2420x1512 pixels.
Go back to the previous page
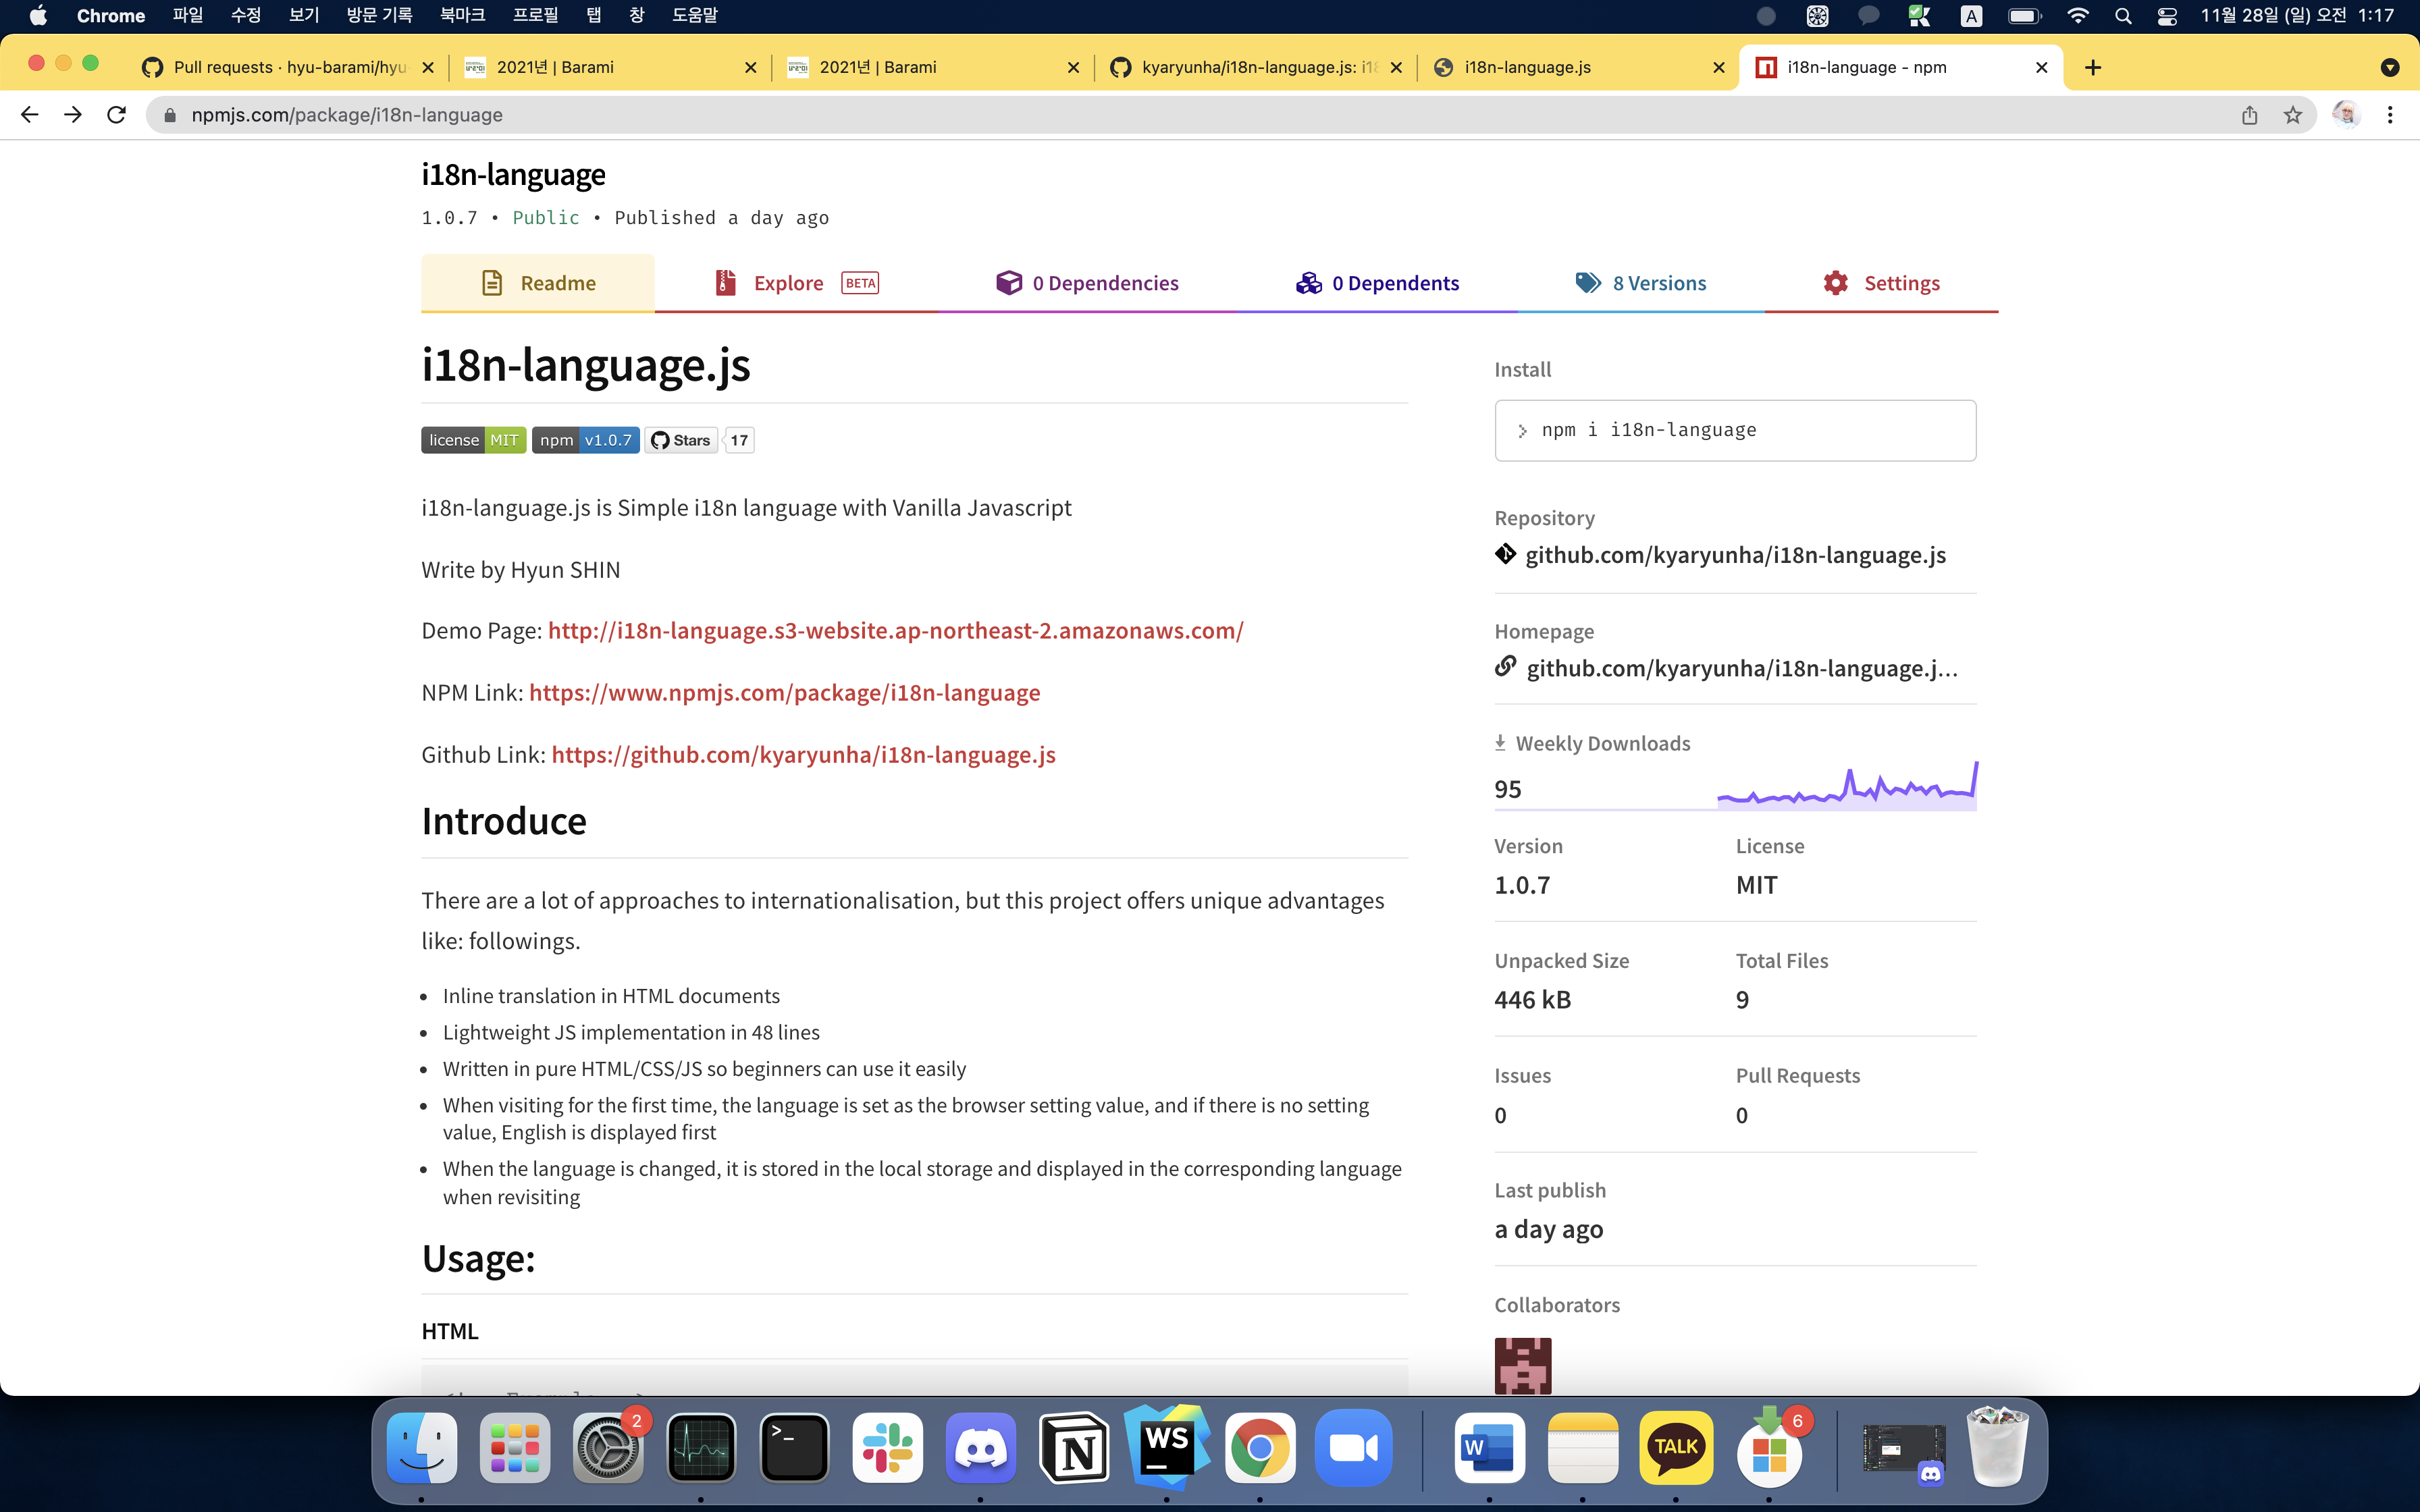29,115
